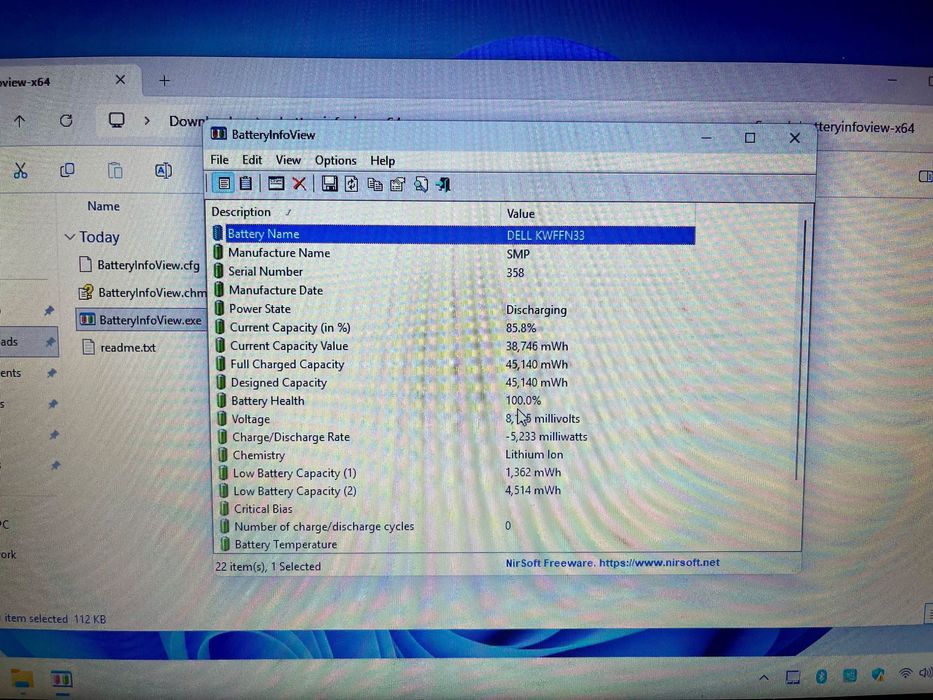Switch to battery log view in toolbar

click(x=246, y=183)
